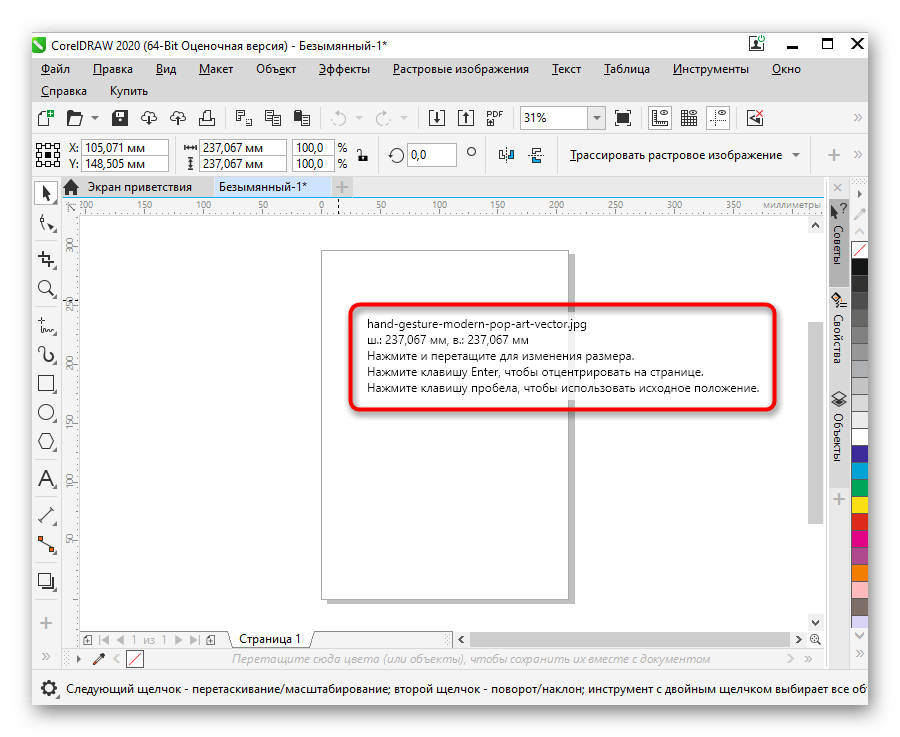
Task: Toggle the snap off button
Action: click(x=755, y=118)
